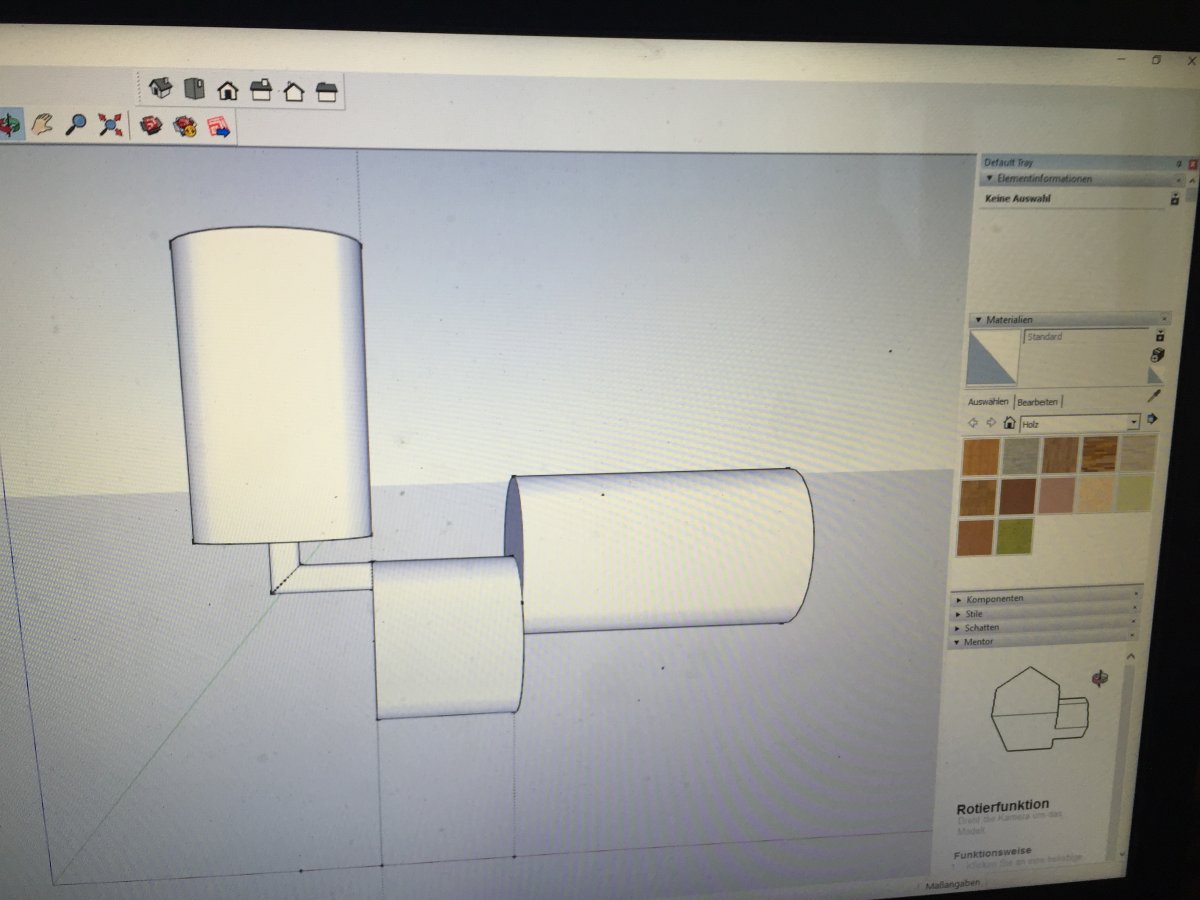The image size is (1200, 900).
Task: Click the Create Material icon
Action: [1158, 355]
